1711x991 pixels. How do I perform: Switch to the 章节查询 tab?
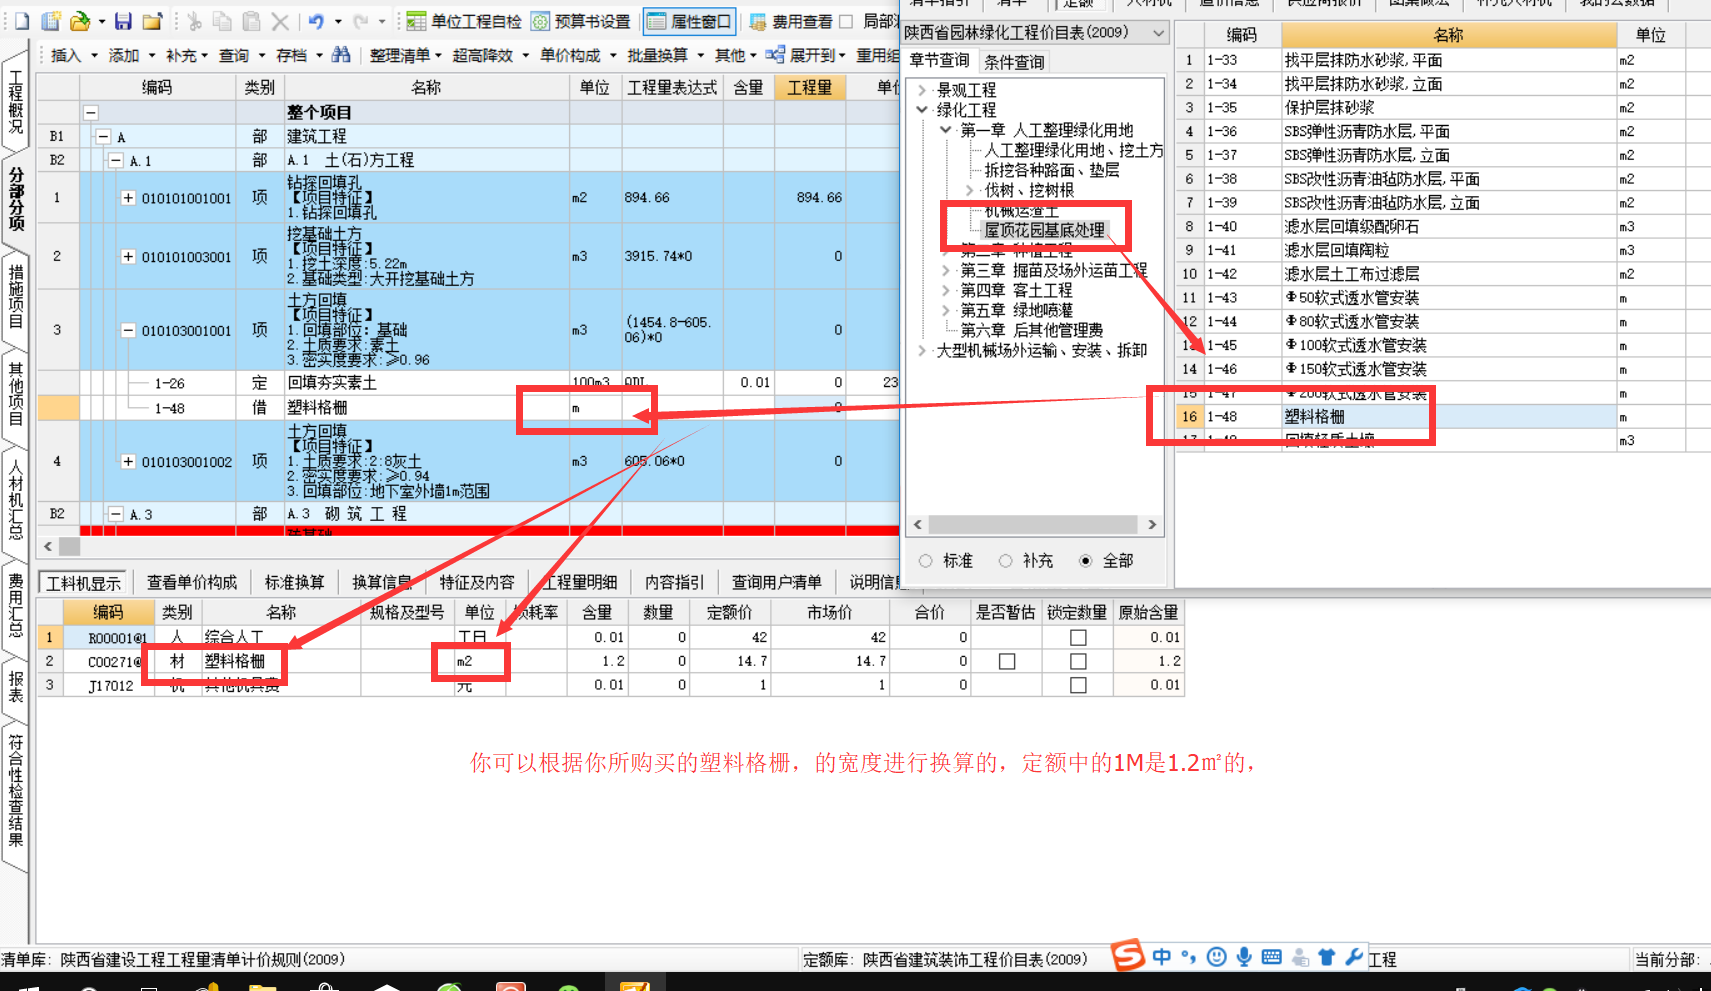939,61
